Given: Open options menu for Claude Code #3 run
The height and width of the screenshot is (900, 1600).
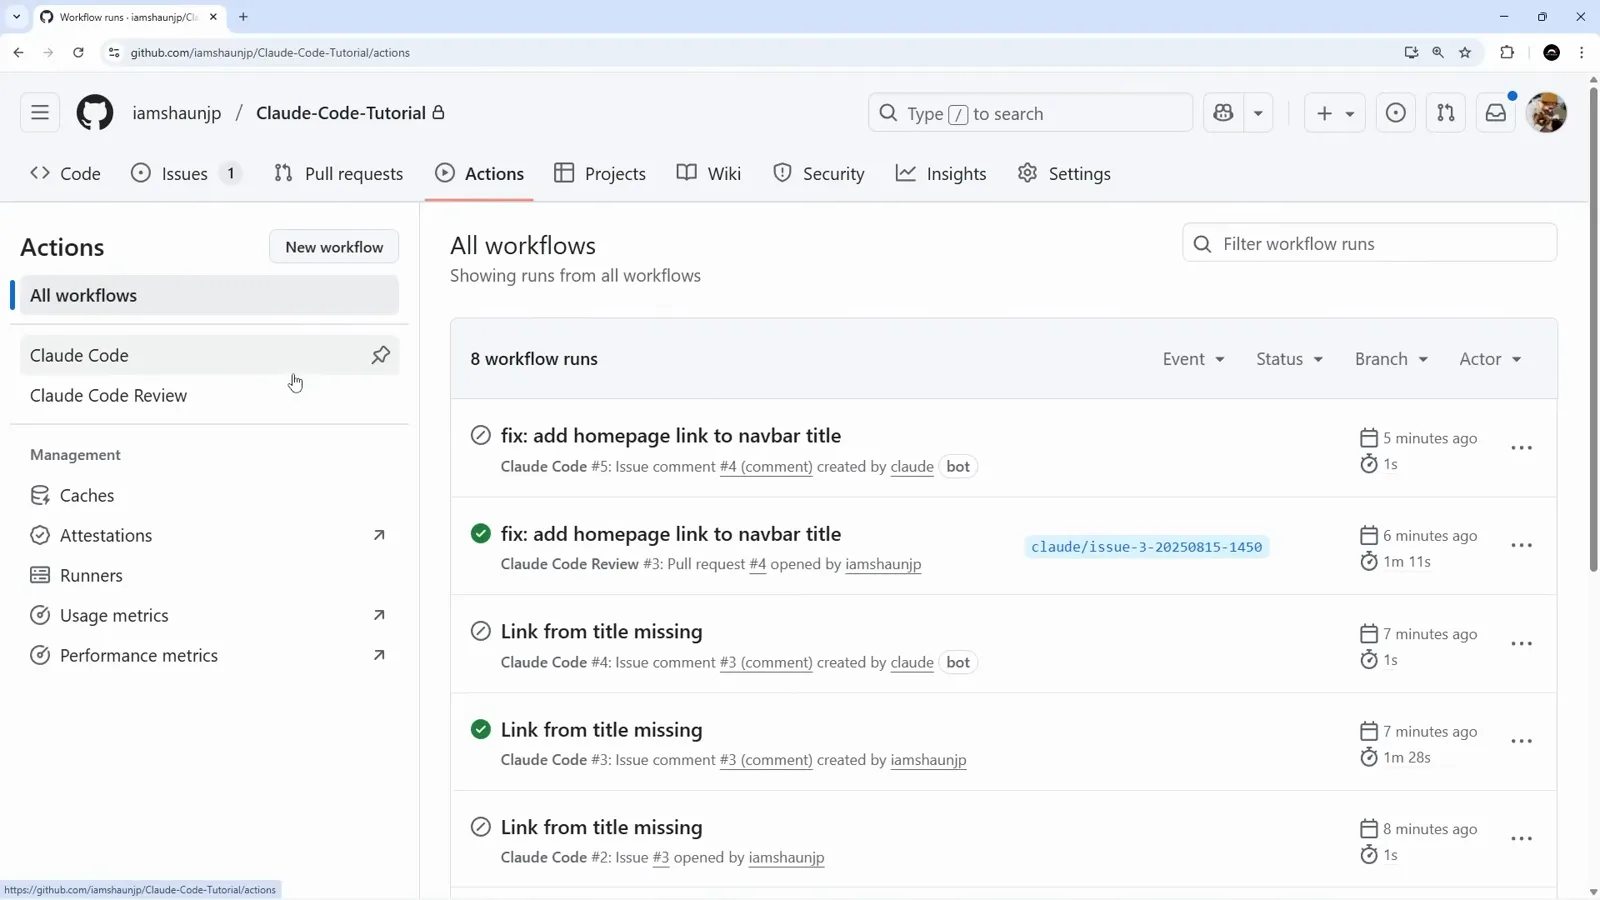Looking at the screenshot, I should (1521, 741).
